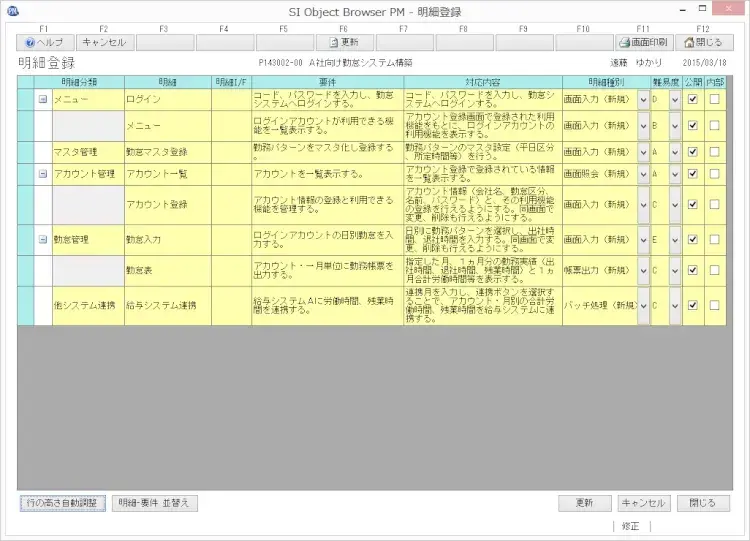Click the ヘルプ help toolbar button
The image size is (750, 541).
coord(45,43)
